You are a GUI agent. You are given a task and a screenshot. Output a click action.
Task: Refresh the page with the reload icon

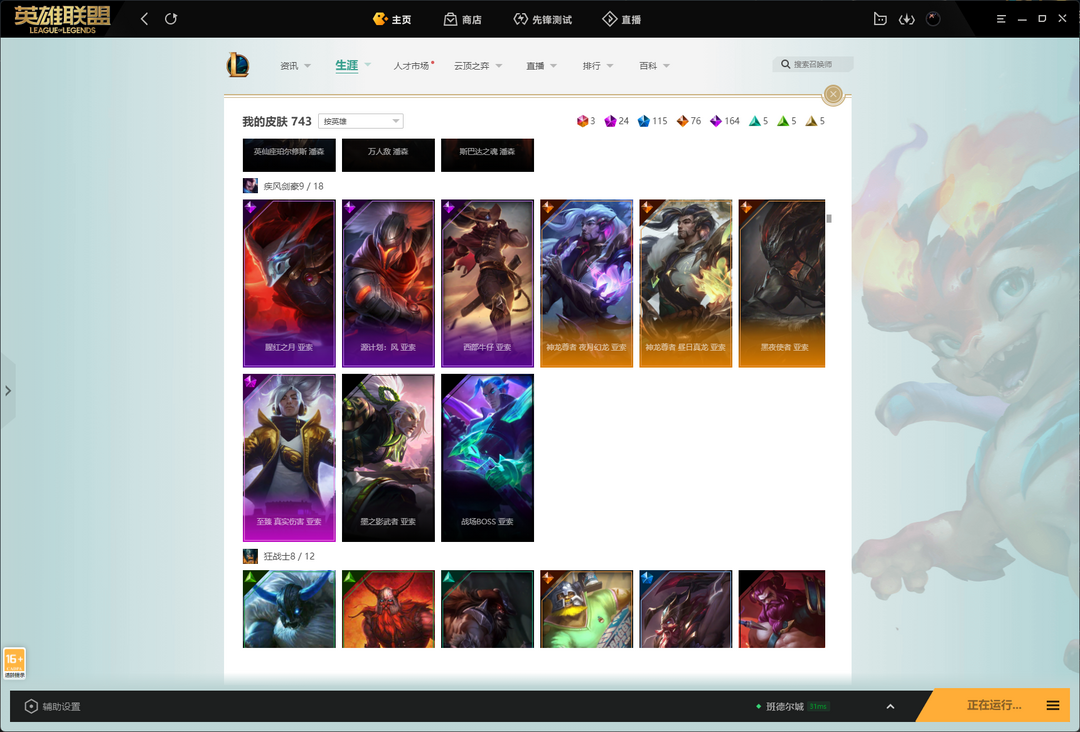tap(171, 19)
